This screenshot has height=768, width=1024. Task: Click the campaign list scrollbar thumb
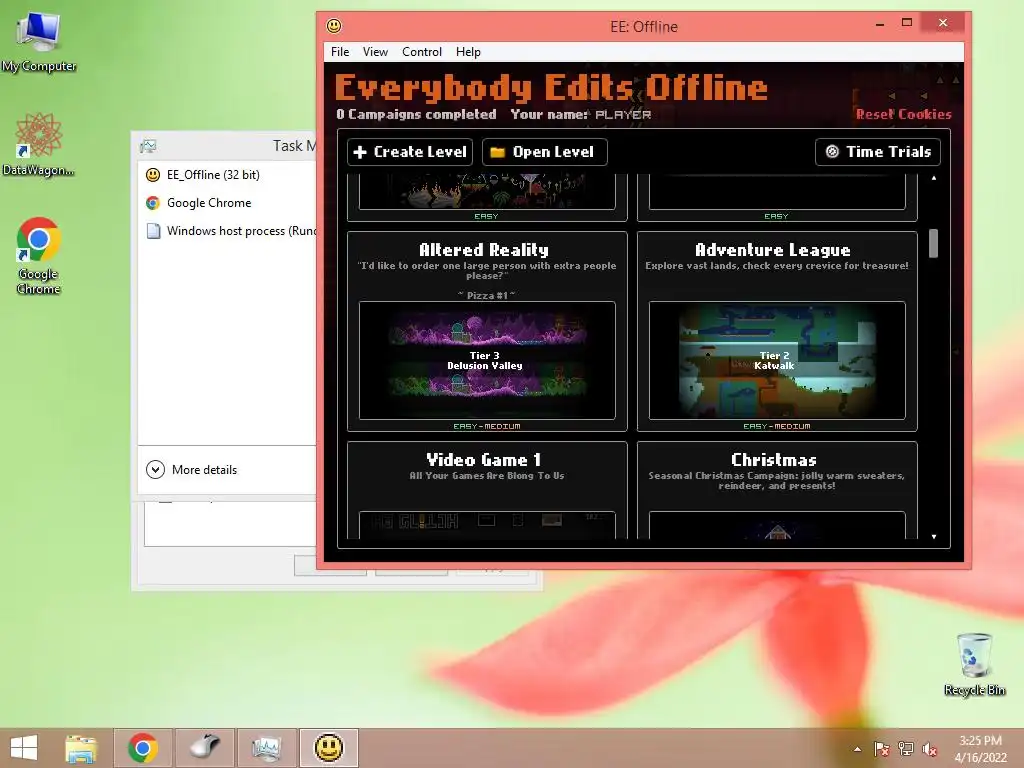click(x=934, y=243)
